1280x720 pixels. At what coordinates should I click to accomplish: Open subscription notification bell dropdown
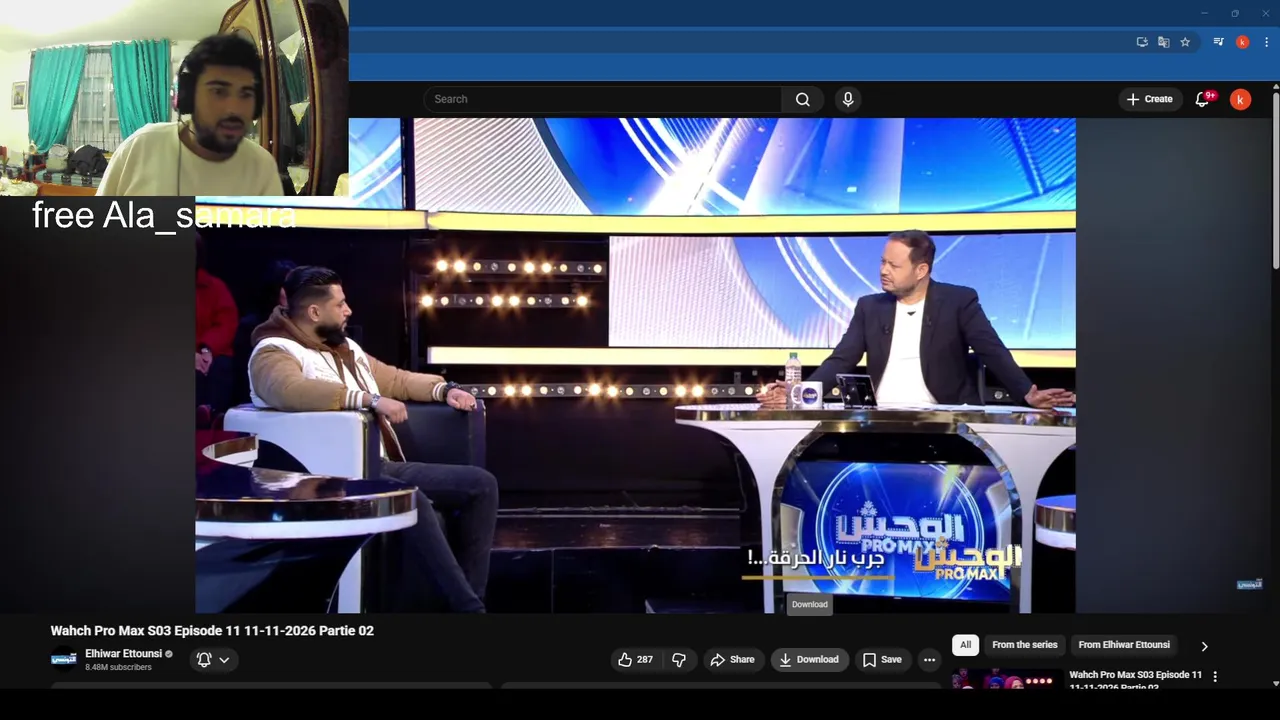coord(214,660)
